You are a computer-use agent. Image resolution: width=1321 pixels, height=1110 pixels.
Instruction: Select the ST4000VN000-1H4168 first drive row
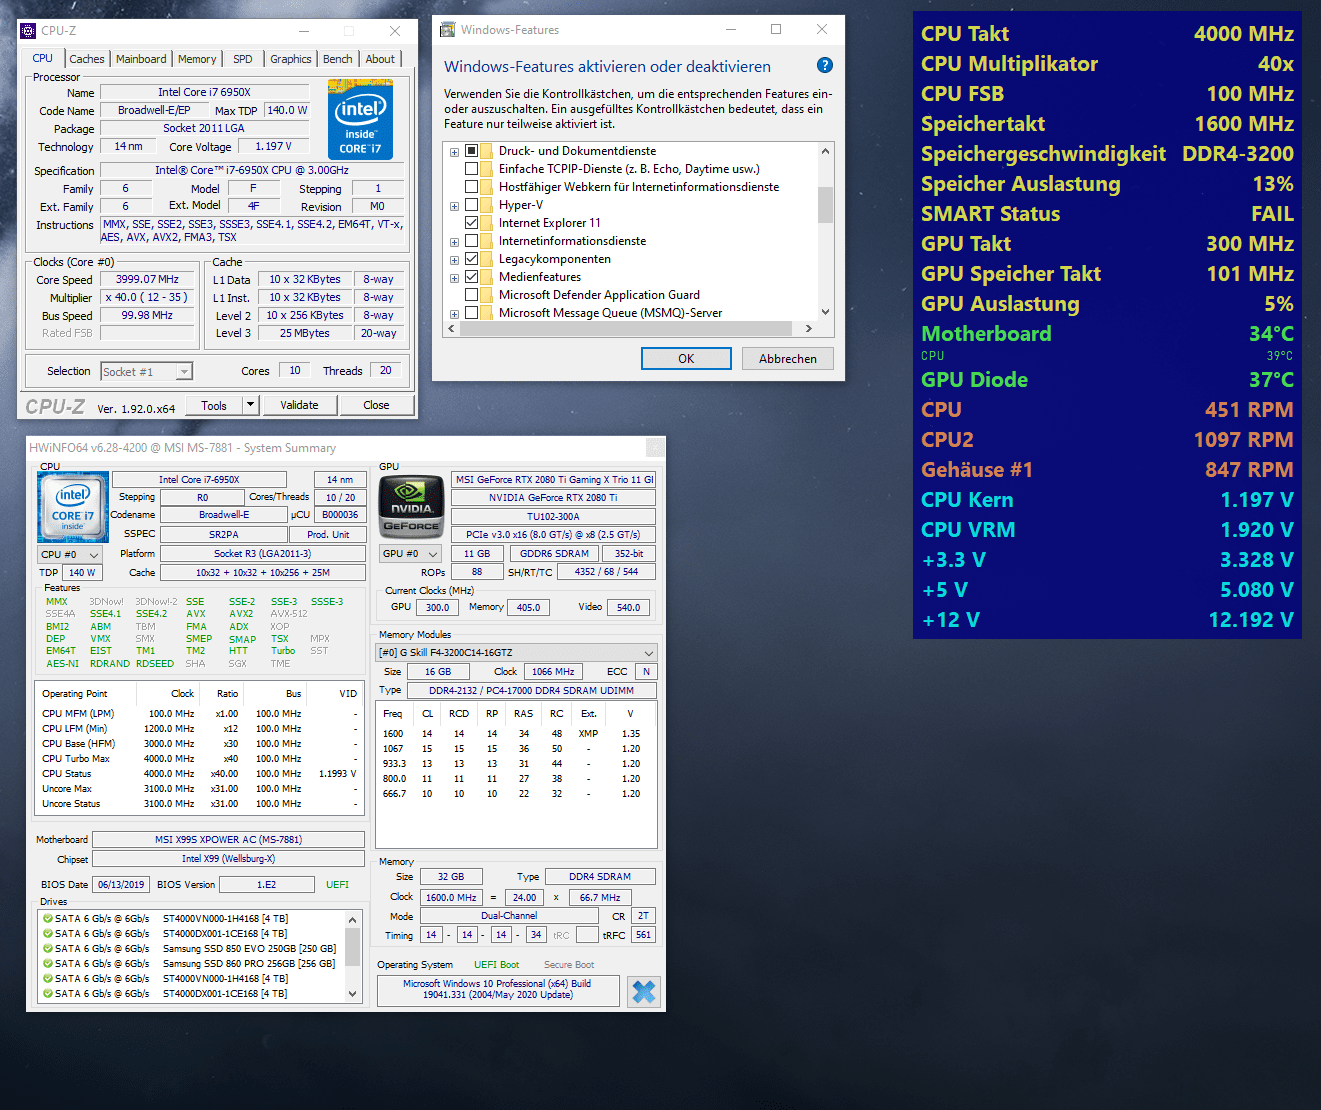193,918
